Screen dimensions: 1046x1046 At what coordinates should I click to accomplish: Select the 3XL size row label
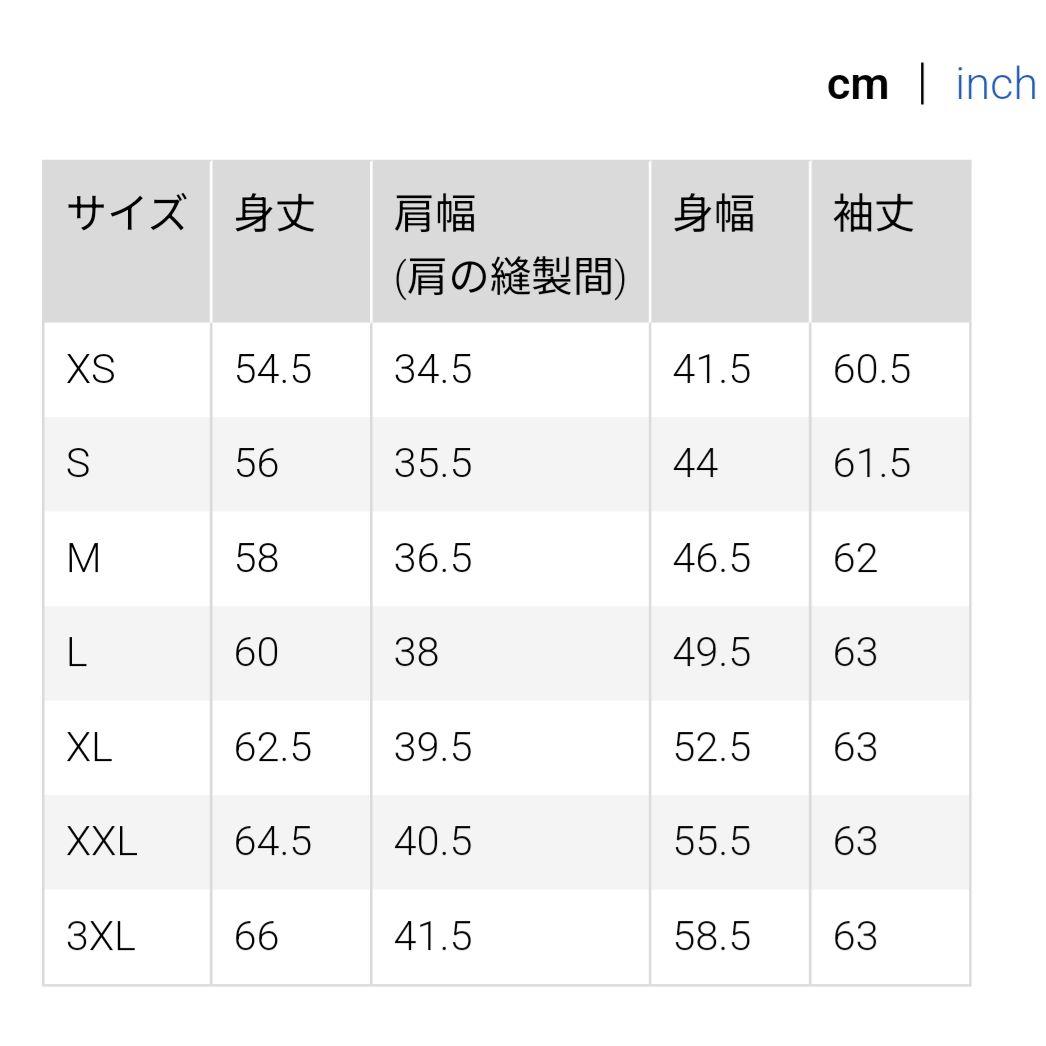[101, 935]
